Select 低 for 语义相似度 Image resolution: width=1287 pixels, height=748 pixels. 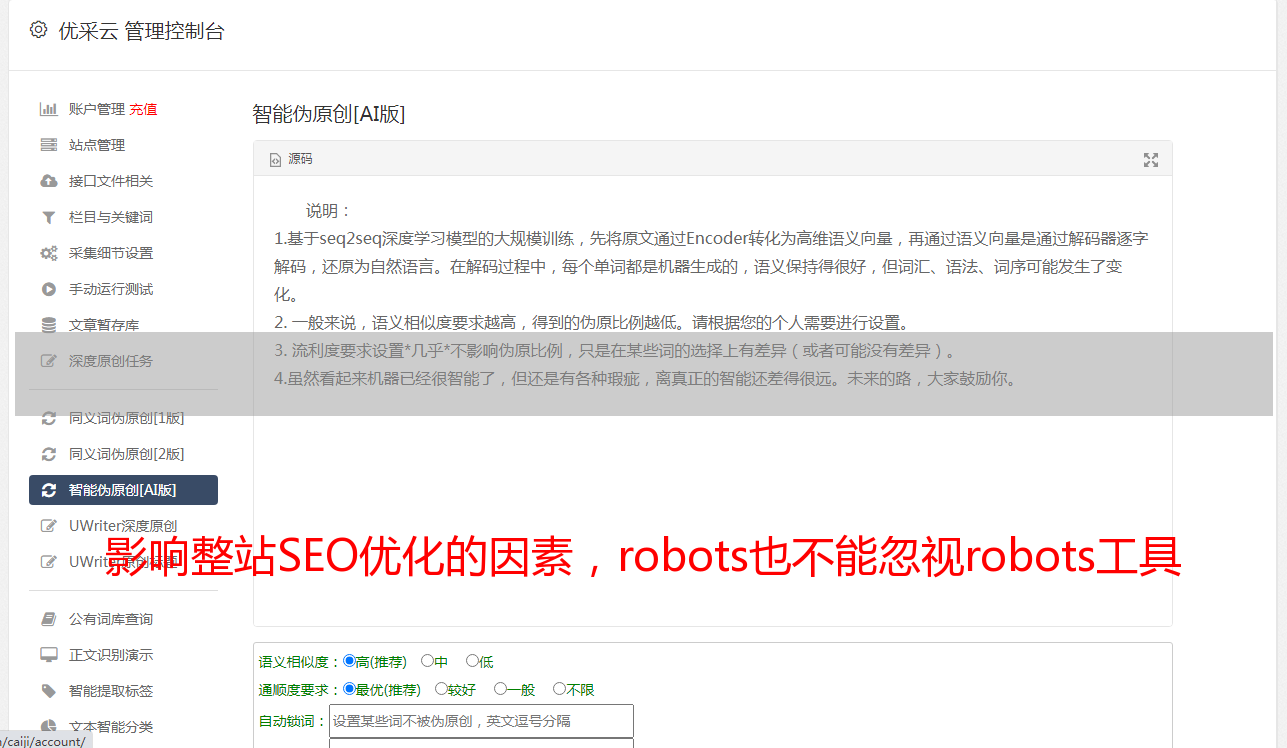pyautogui.click(x=472, y=661)
